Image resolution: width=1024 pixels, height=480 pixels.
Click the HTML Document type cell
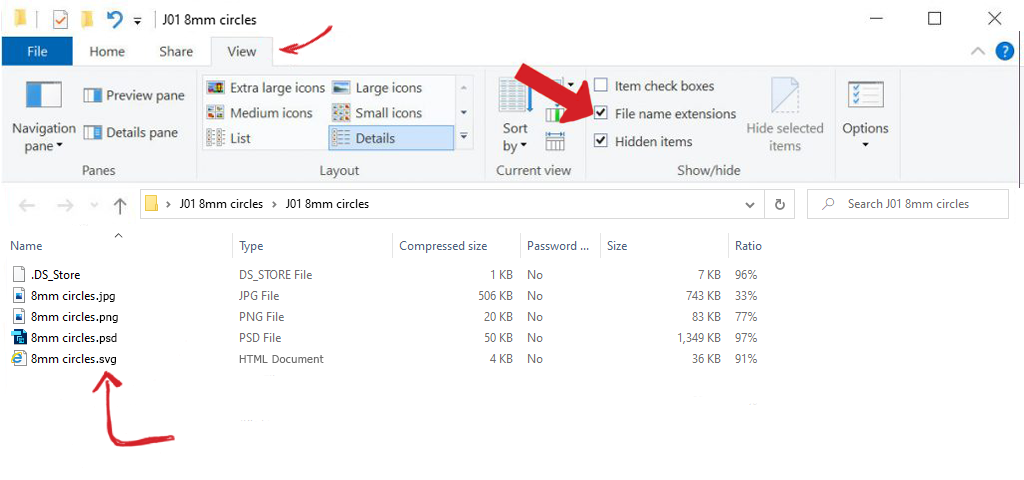(x=281, y=359)
